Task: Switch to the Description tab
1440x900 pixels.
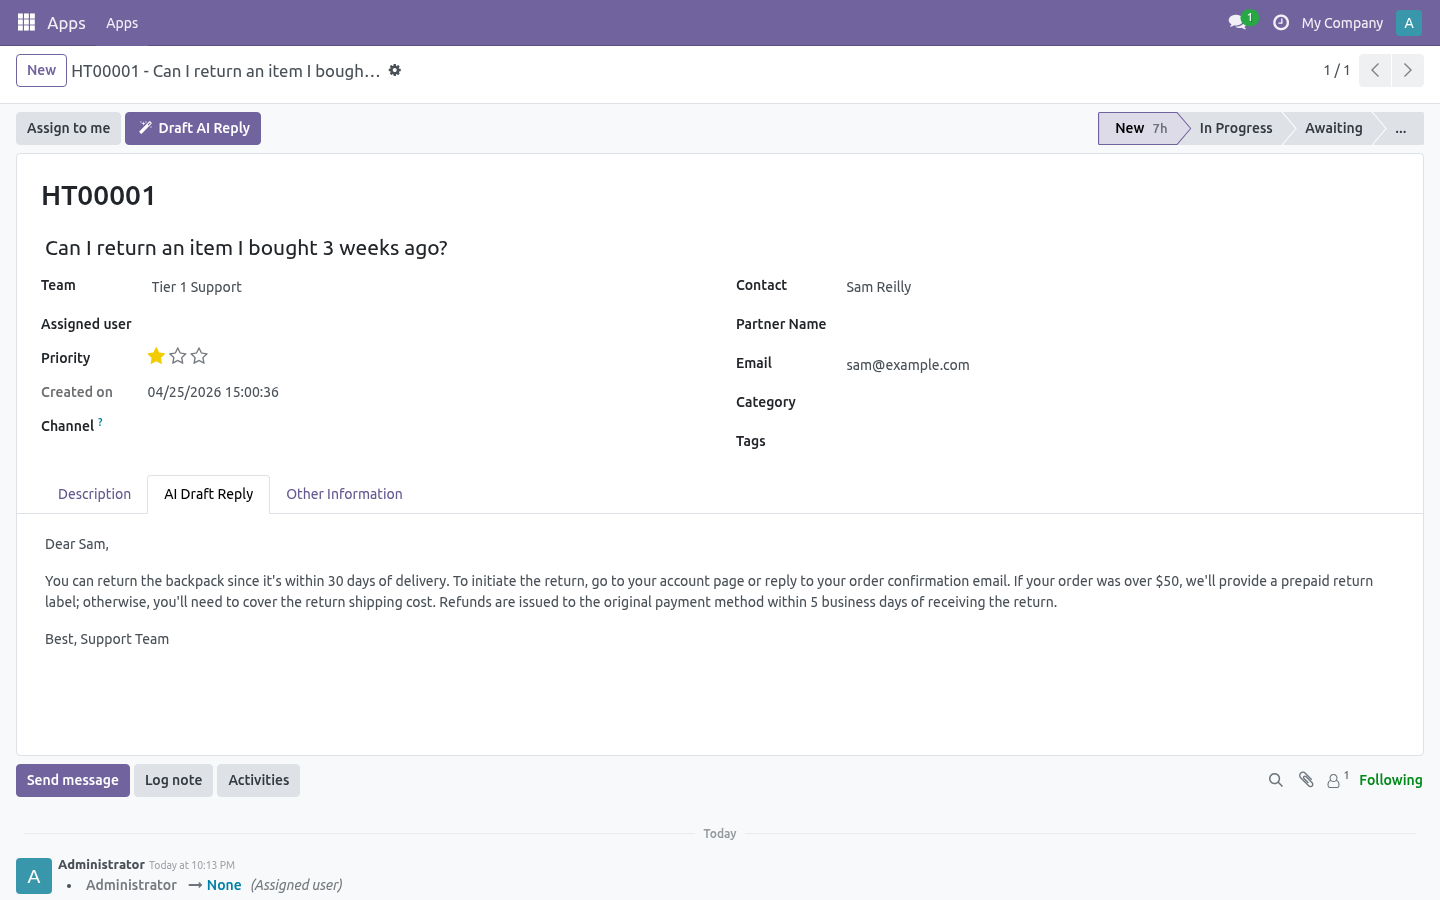Action: [94, 494]
